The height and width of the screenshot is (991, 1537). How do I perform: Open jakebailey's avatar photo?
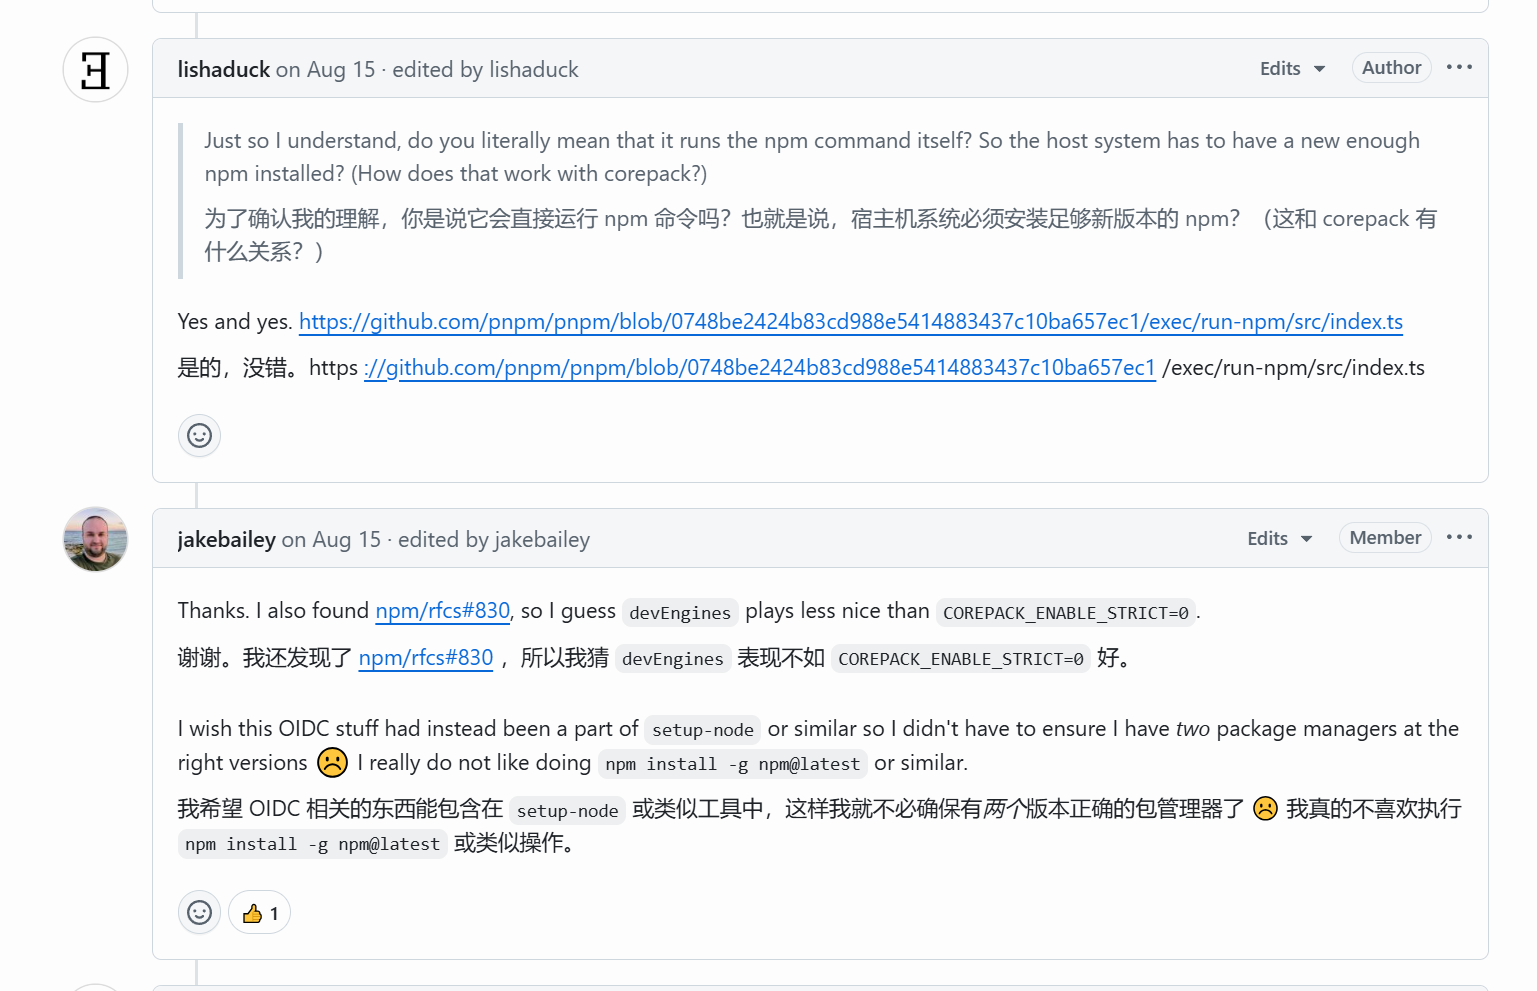coord(95,539)
